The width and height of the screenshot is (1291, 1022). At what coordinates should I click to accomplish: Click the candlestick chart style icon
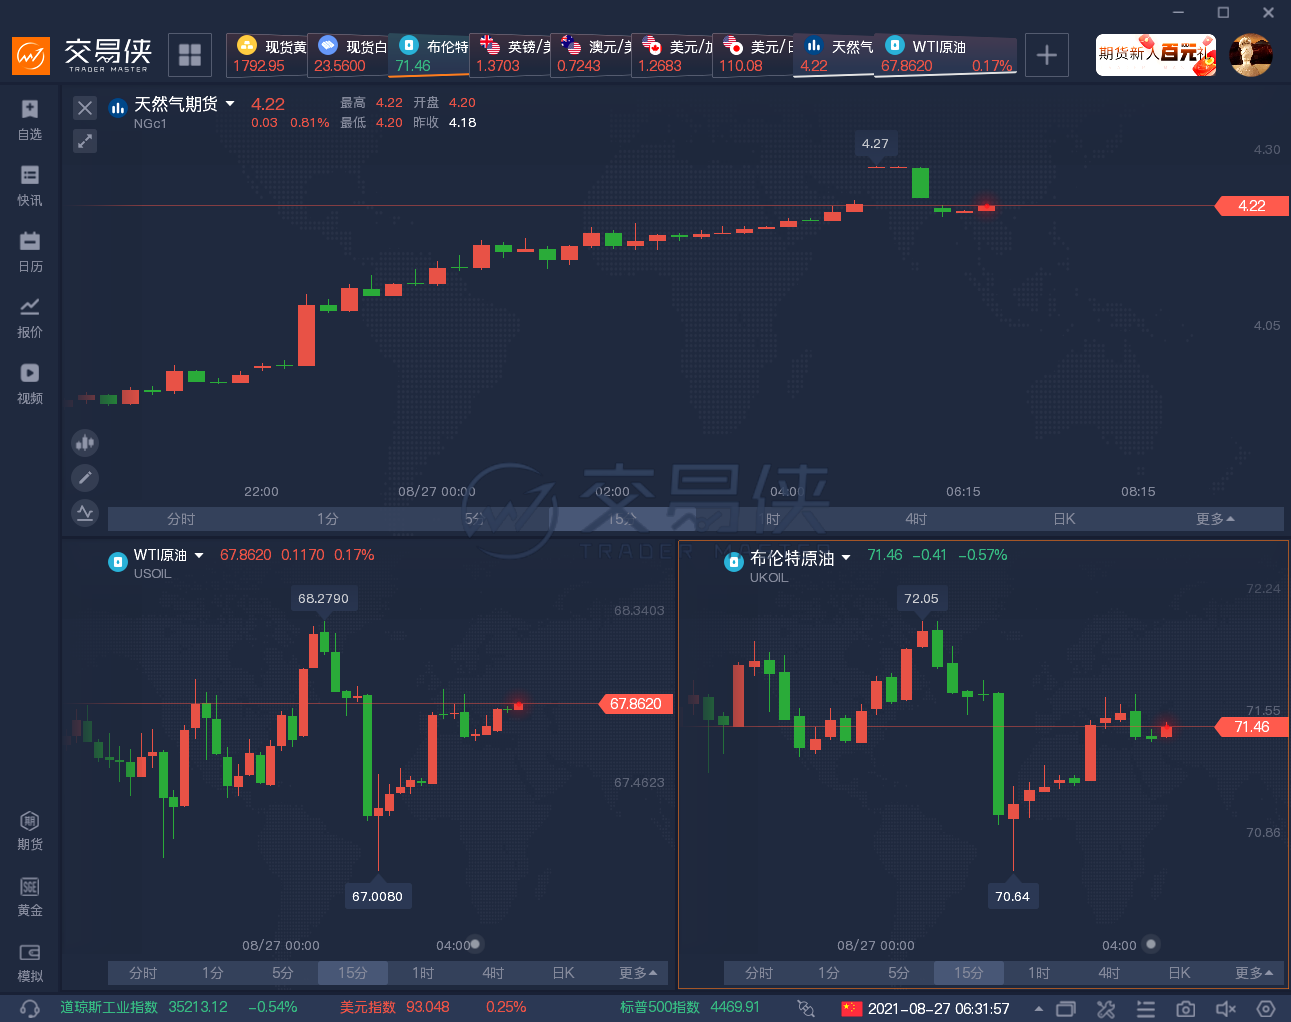(85, 442)
